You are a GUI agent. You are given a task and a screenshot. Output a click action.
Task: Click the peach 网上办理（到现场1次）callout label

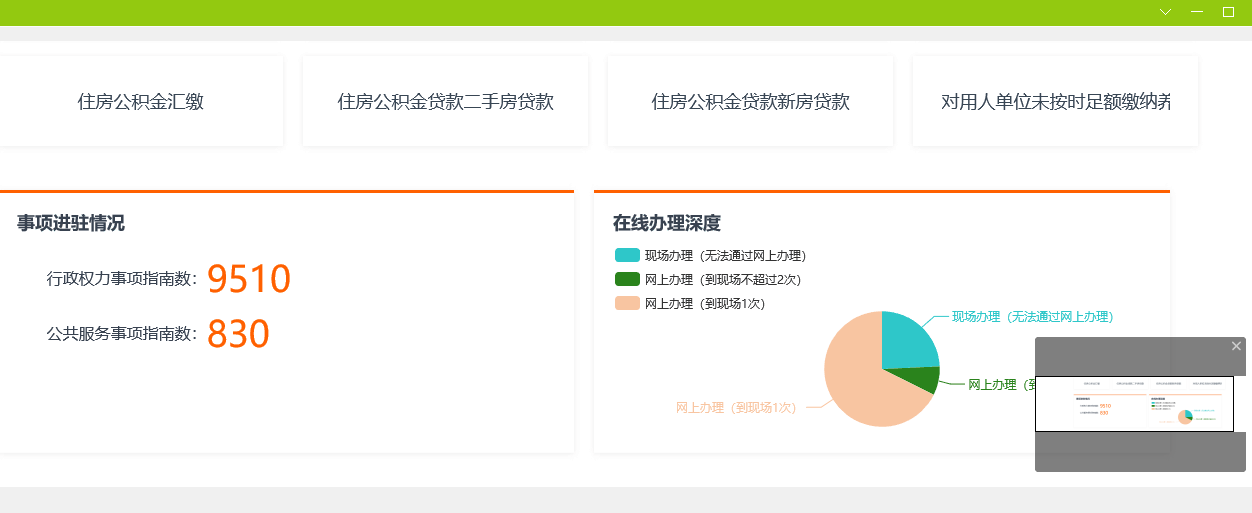(736, 408)
